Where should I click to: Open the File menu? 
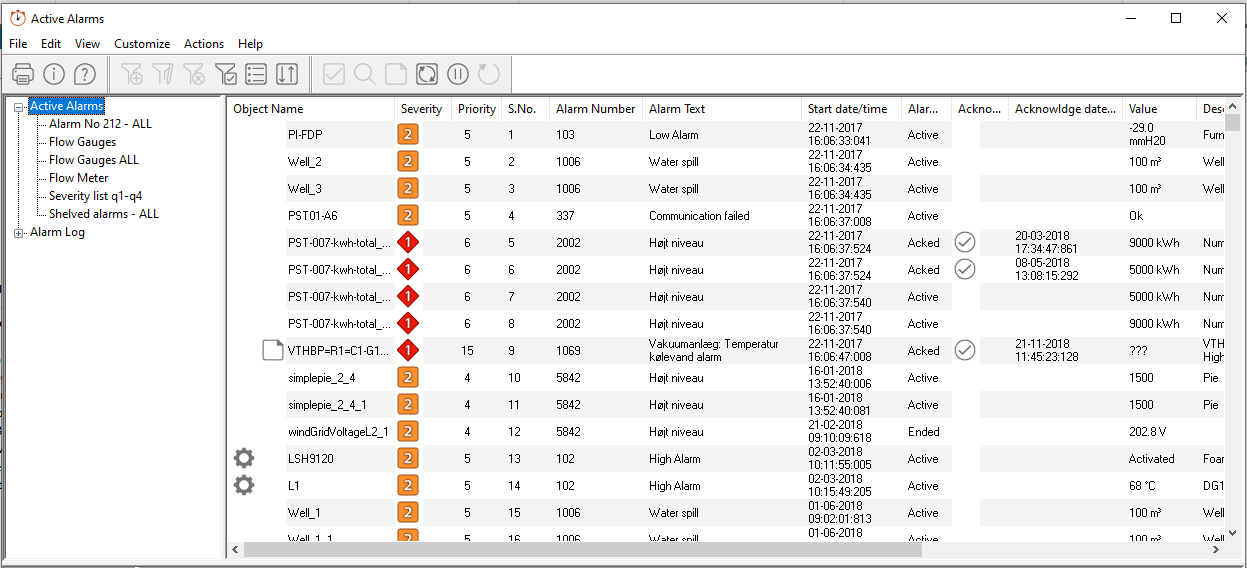tap(18, 44)
